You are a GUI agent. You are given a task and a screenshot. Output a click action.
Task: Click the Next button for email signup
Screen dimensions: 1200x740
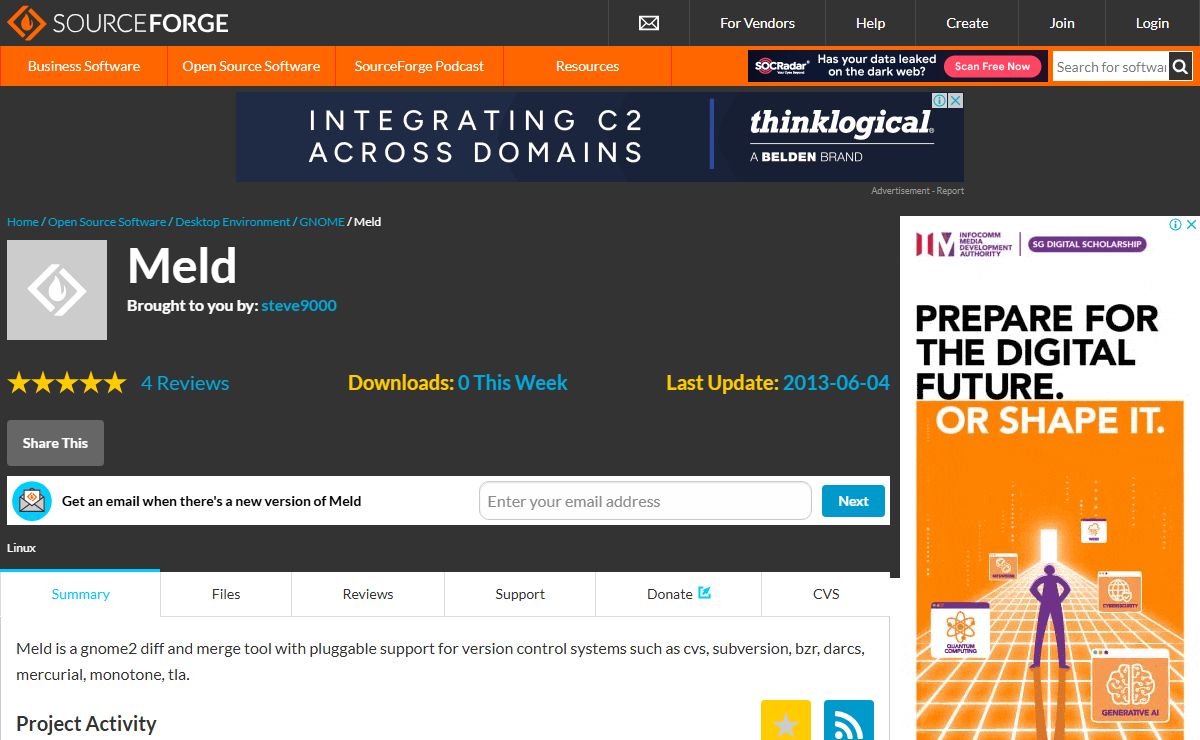(853, 501)
